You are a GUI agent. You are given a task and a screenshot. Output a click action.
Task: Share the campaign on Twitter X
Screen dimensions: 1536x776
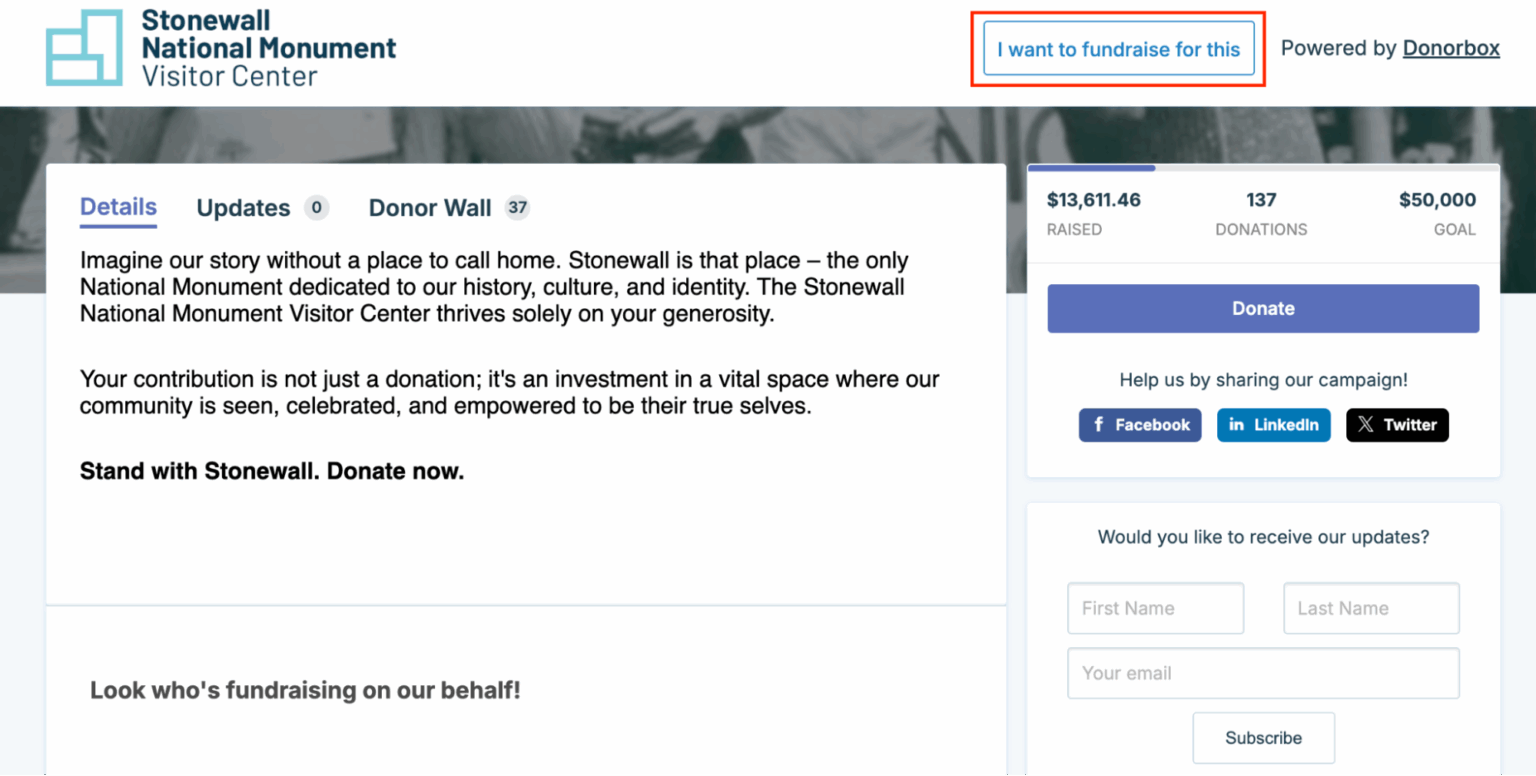click(x=1397, y=425)
